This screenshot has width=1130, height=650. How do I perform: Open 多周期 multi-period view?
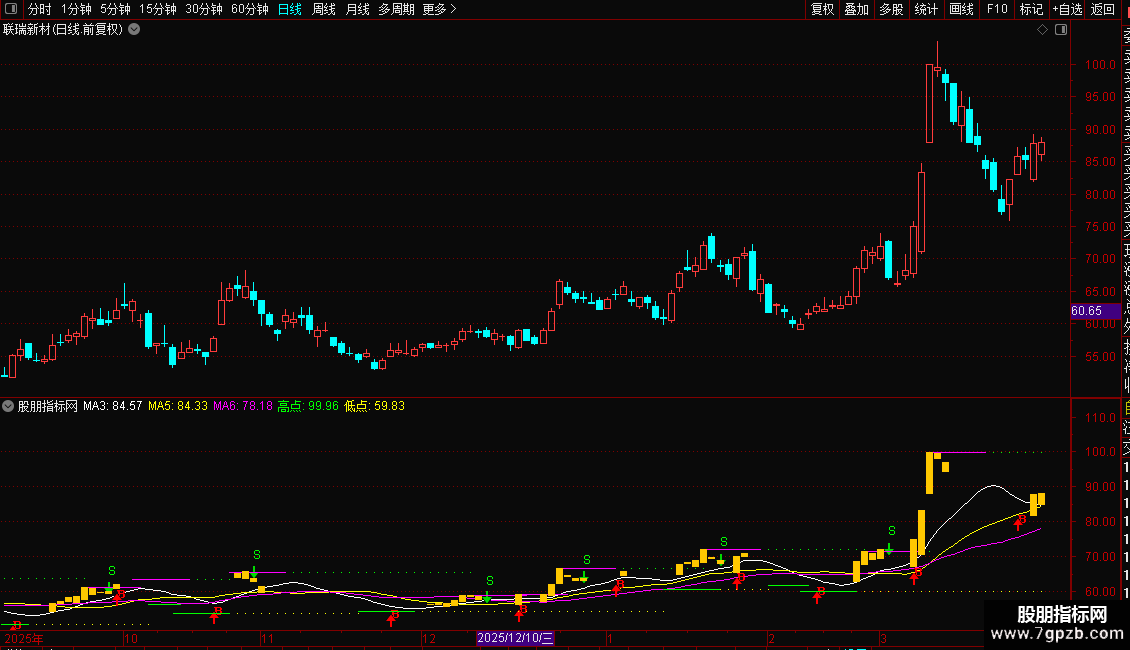396,9
